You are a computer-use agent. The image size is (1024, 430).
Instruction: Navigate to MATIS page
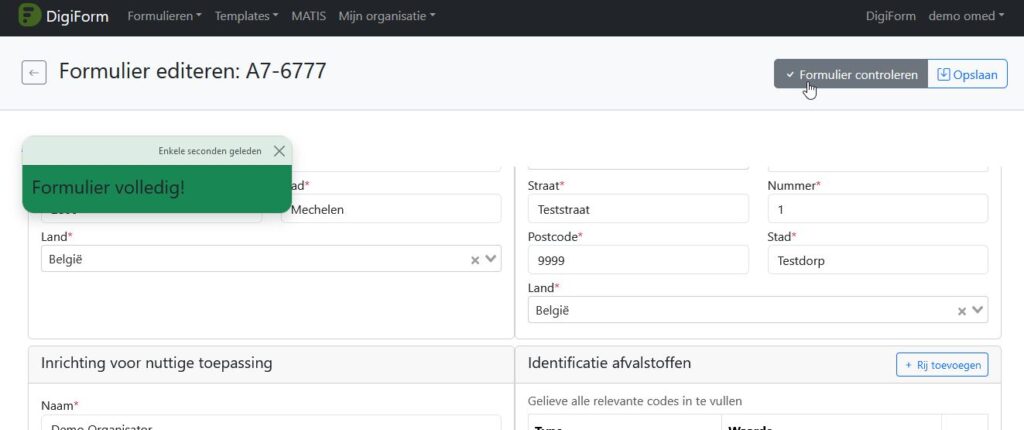(x=308, y=16)
